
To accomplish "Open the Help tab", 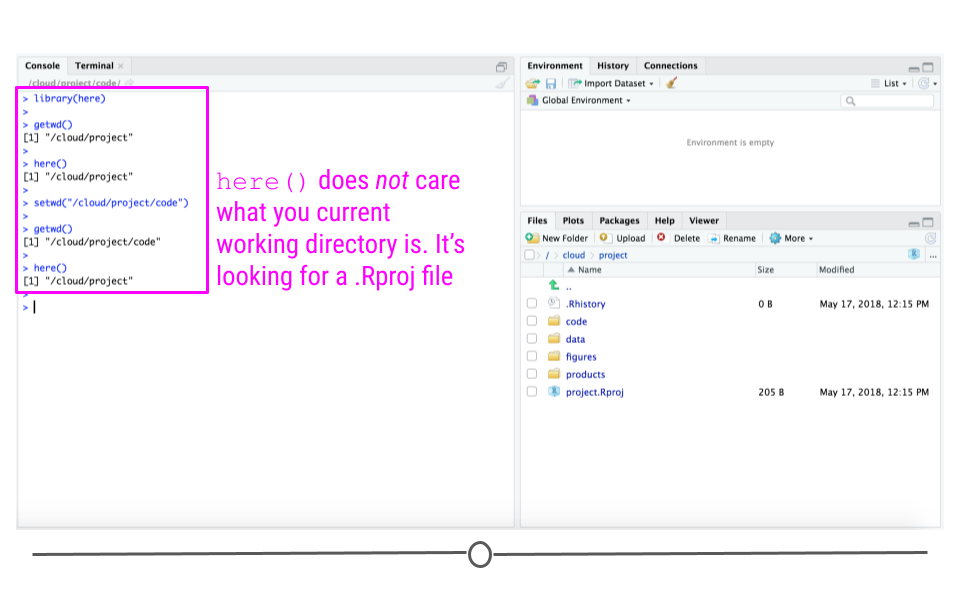I will (x=664, y=220).
